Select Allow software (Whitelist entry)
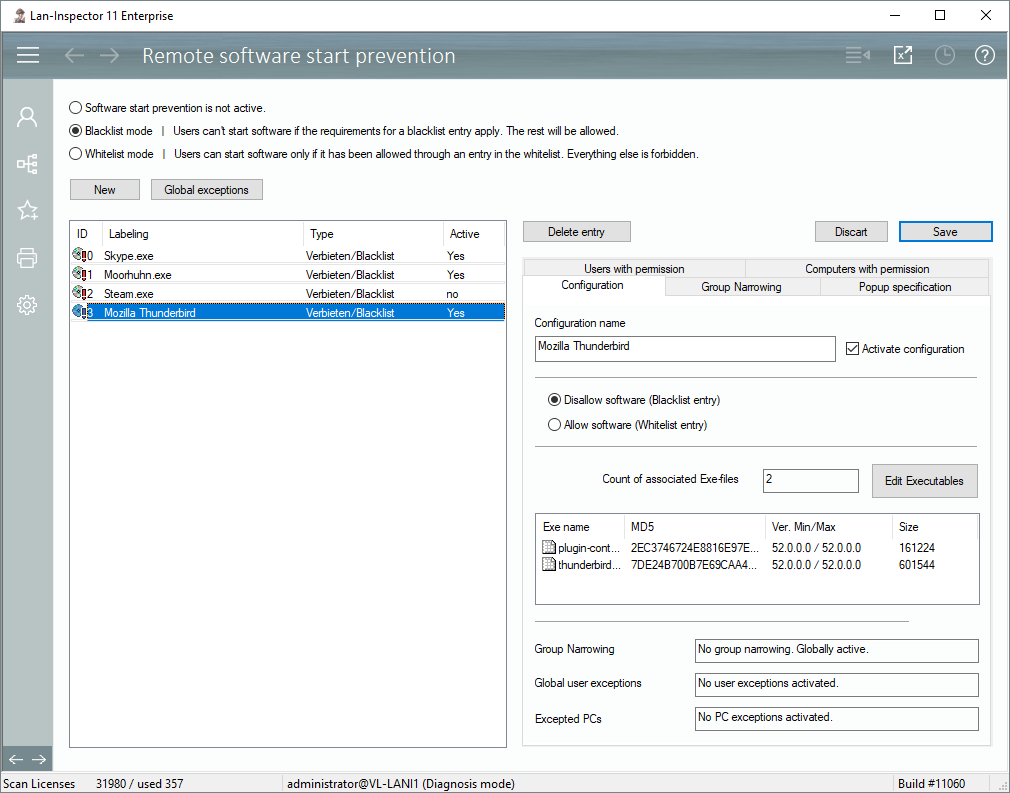 click(555, 425)
